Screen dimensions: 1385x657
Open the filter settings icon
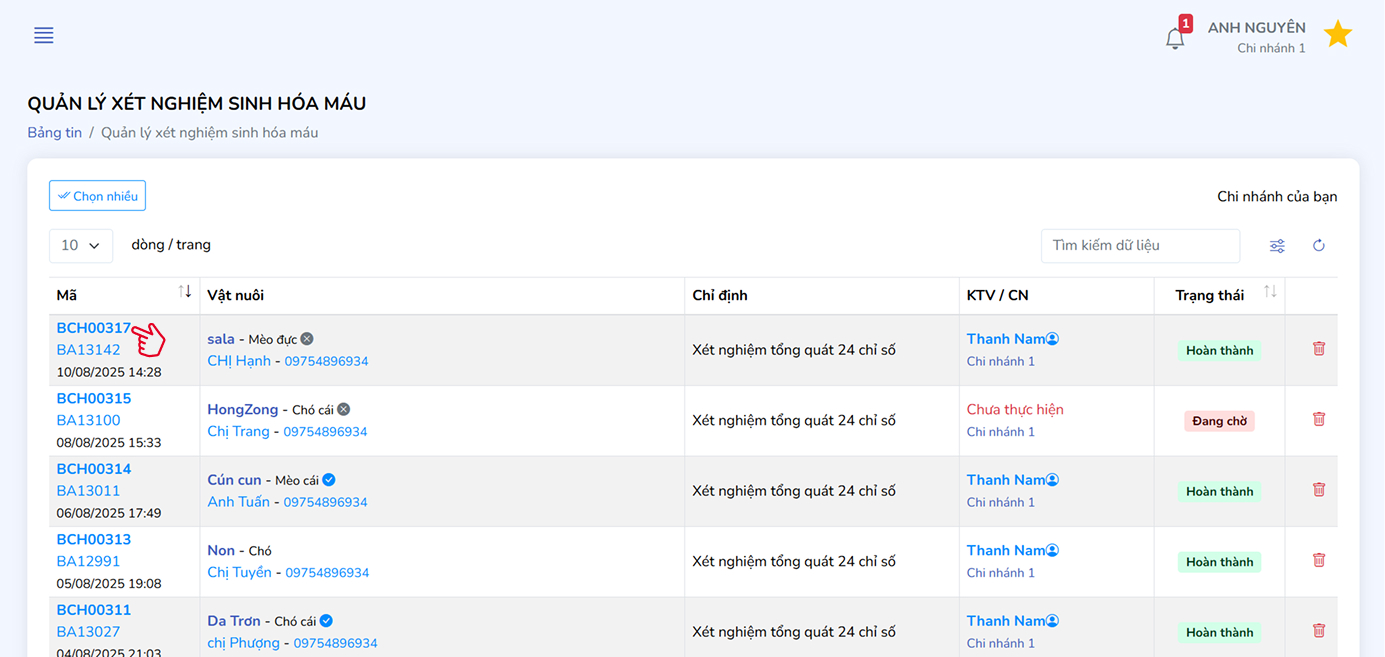click(x=1277, y=246)
